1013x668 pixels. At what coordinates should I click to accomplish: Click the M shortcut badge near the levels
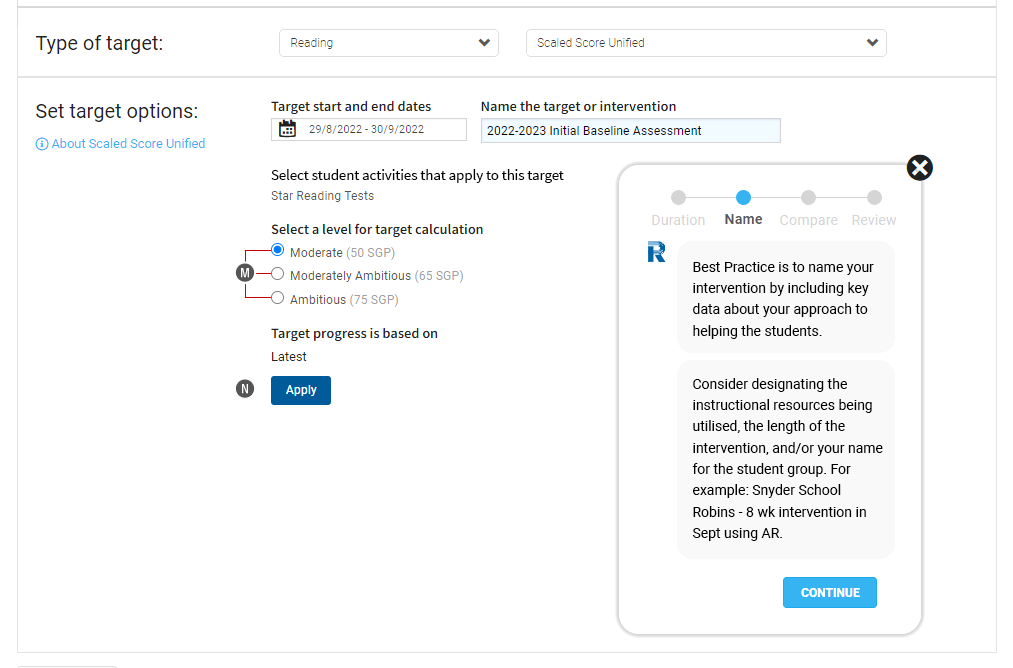pyautogui.click(x=245, y=271)
